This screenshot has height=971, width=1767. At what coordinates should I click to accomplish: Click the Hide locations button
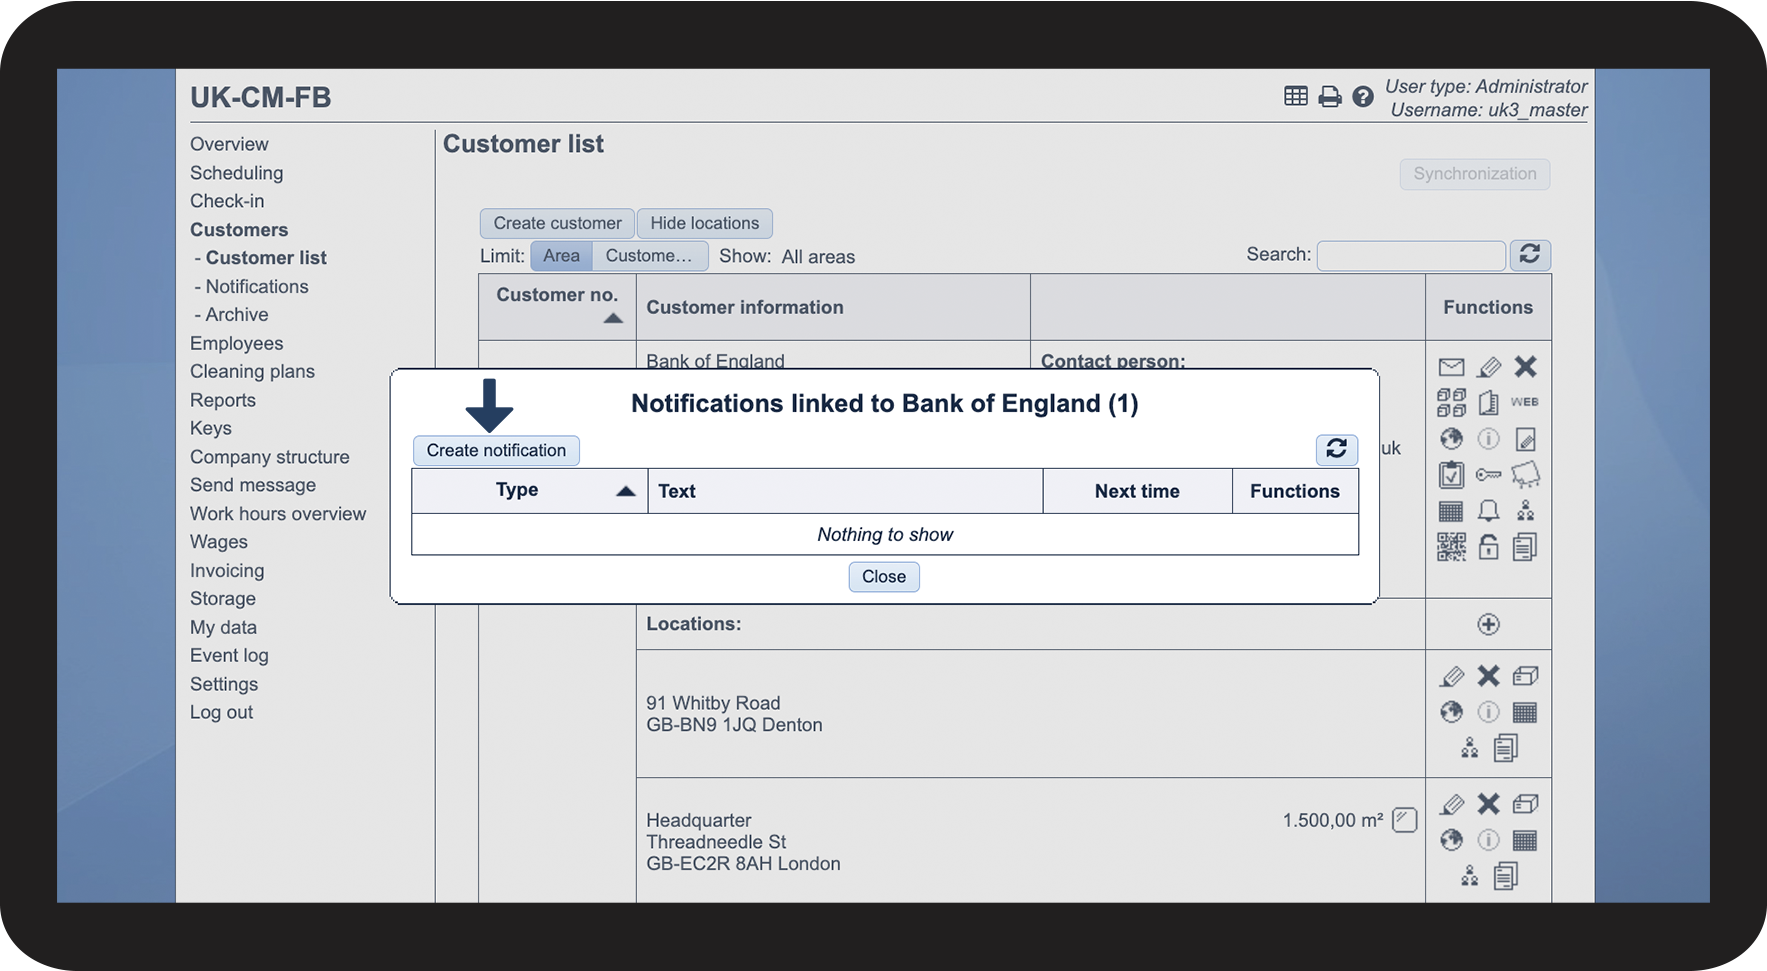click(705, 223)
